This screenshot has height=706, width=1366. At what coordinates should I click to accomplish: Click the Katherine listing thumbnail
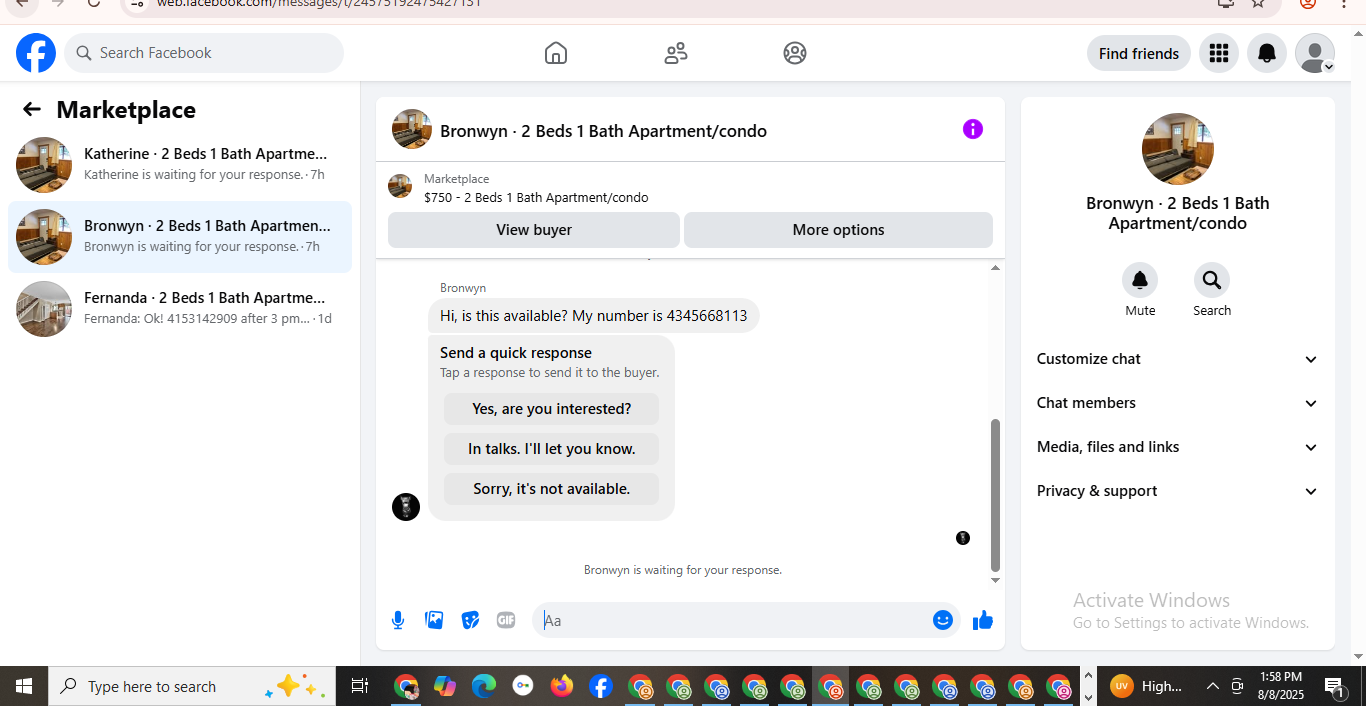(x=44, y=165)
